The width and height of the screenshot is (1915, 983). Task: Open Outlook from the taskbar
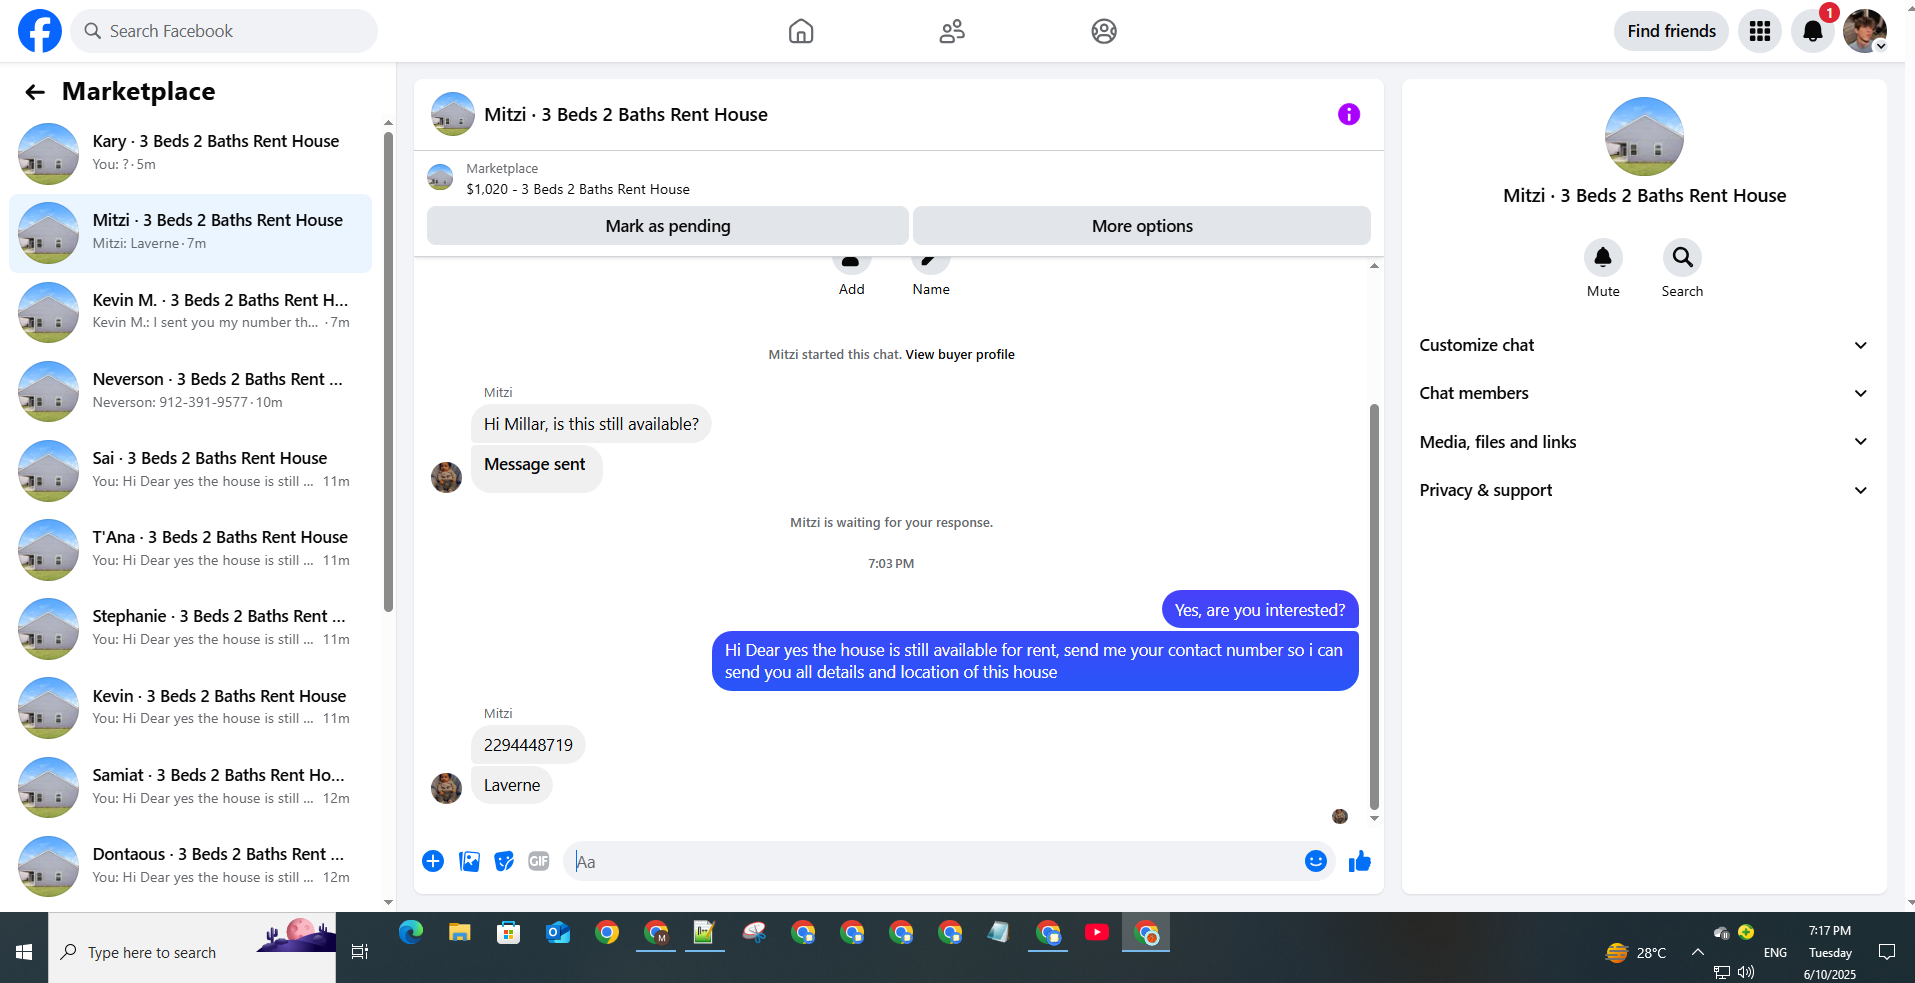(x=558, y=932)
